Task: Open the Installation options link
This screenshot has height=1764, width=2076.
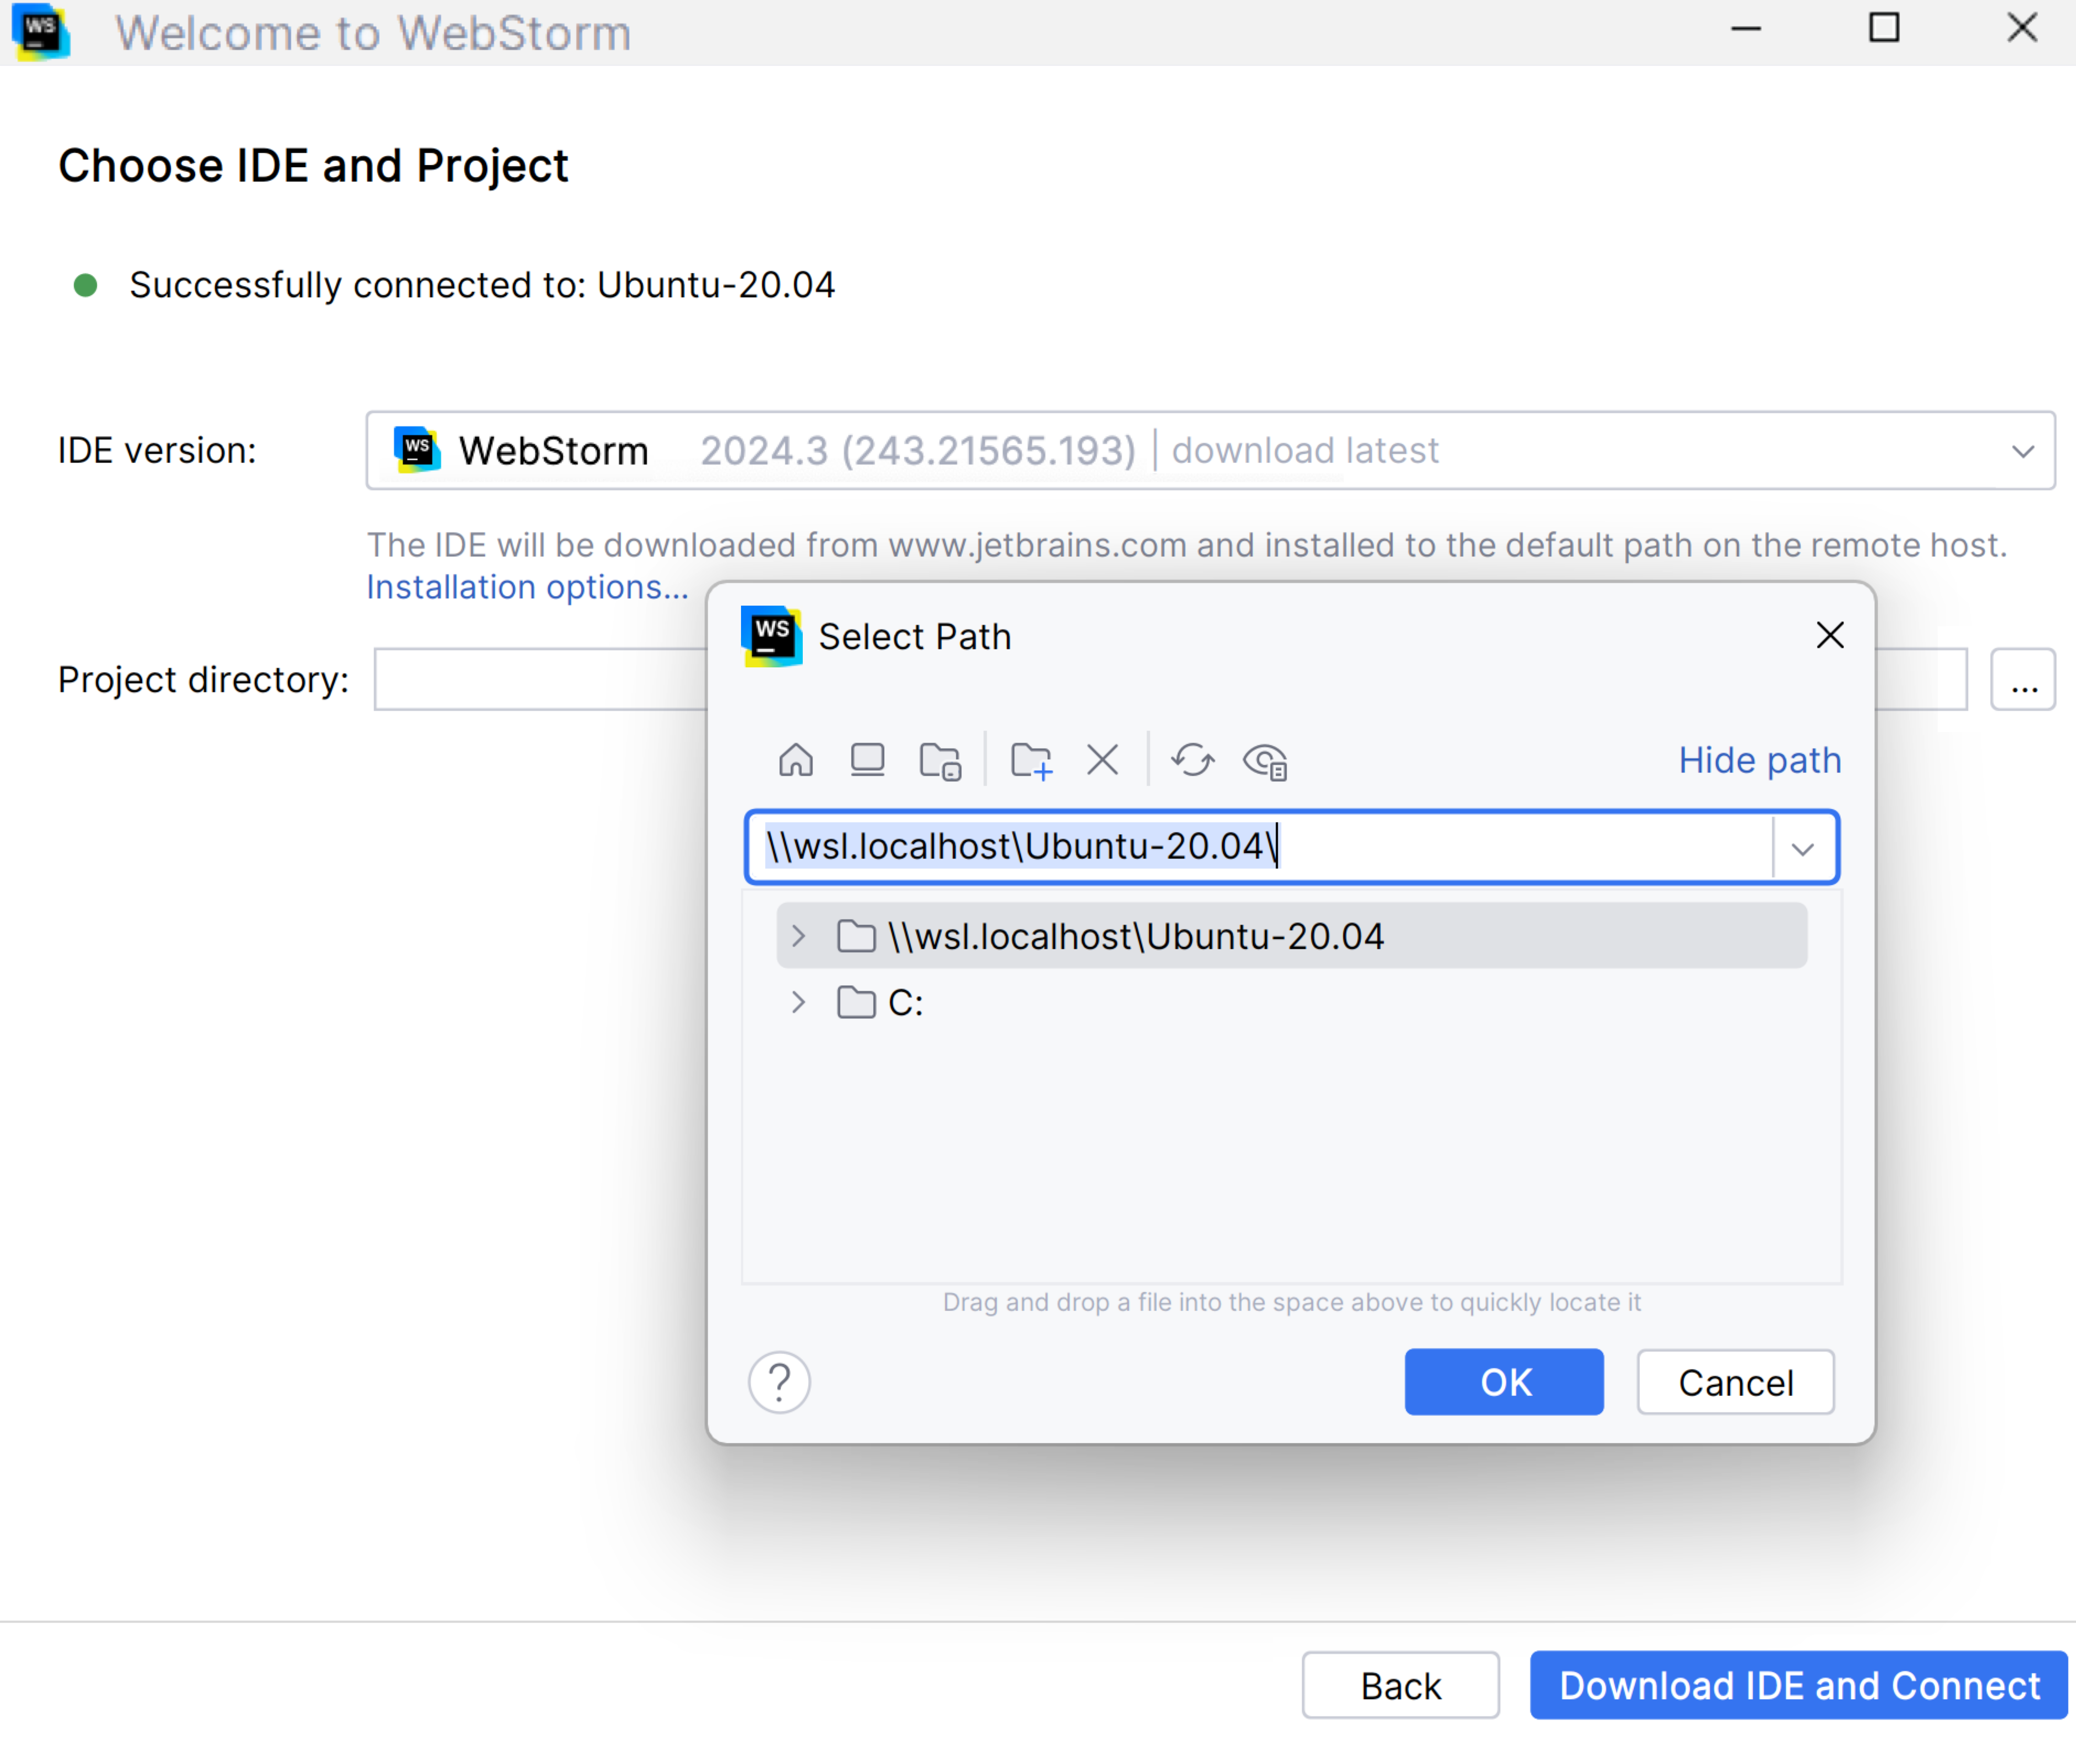Action: (528, 587)
